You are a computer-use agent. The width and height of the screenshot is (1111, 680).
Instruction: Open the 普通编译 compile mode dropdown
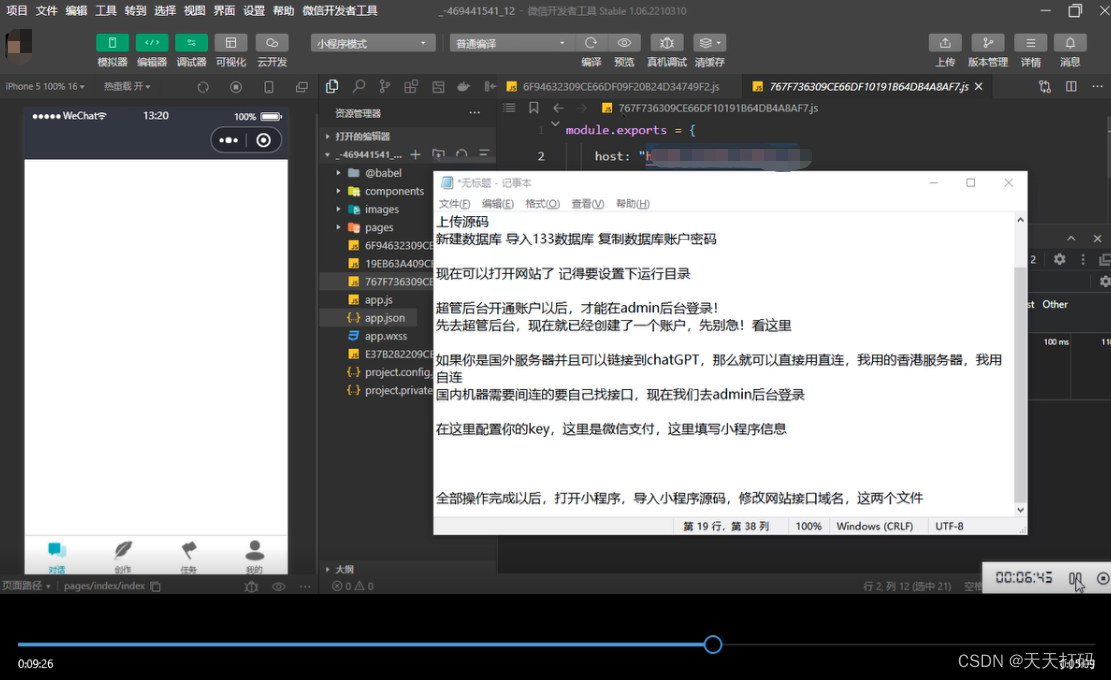[x=511, y=43]
